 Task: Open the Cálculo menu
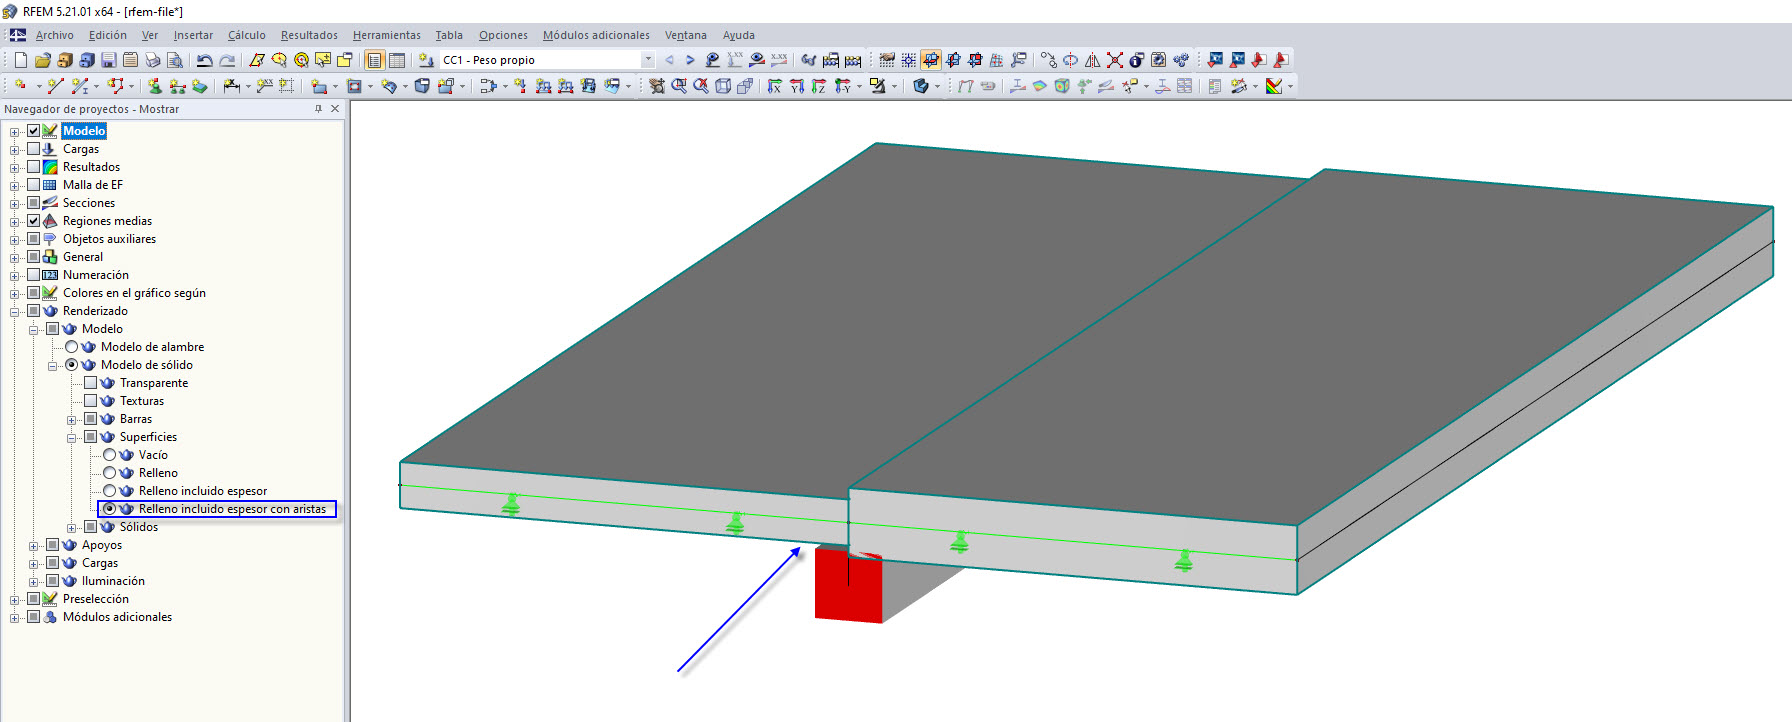coord(247,35)
